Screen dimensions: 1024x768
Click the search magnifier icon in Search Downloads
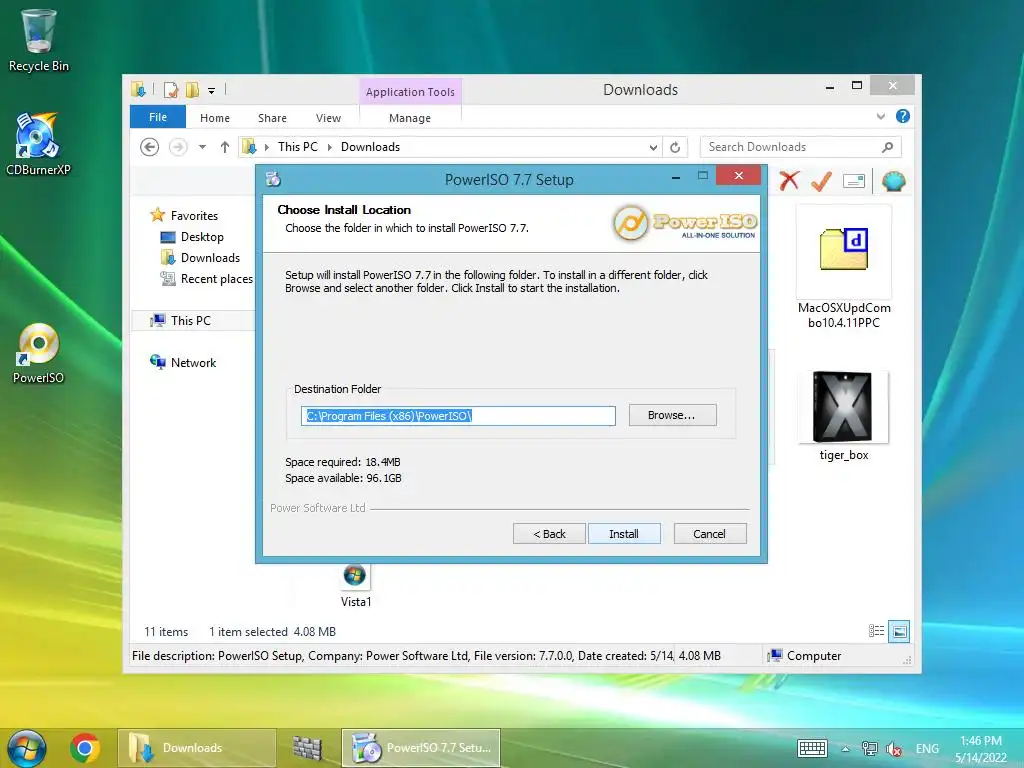(x=887, y=147)
